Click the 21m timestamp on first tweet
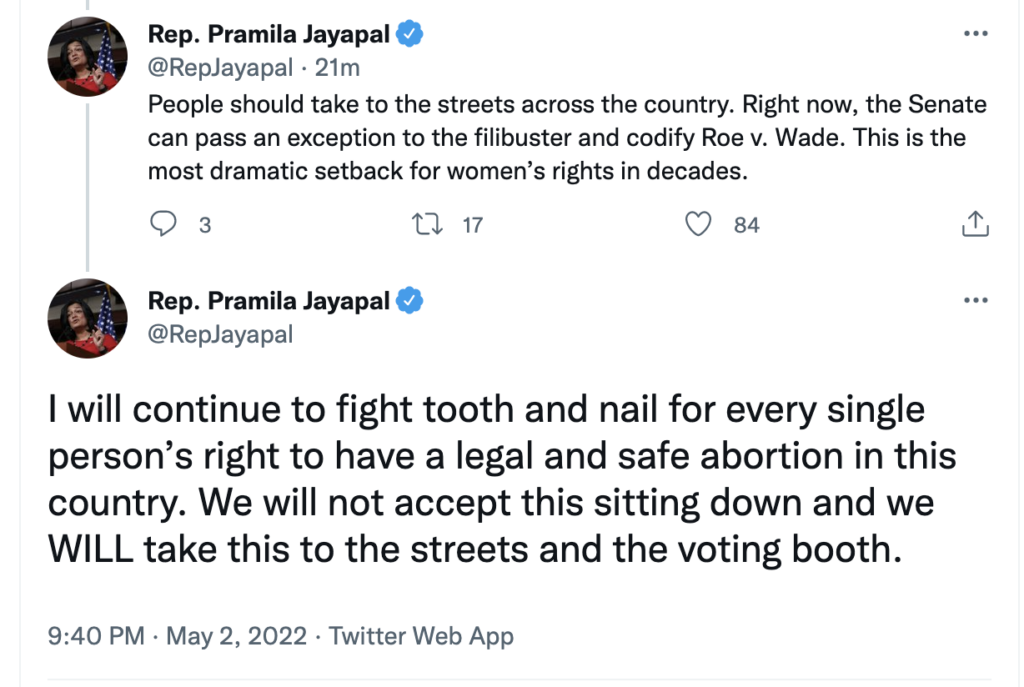 [x=337, y=67]
